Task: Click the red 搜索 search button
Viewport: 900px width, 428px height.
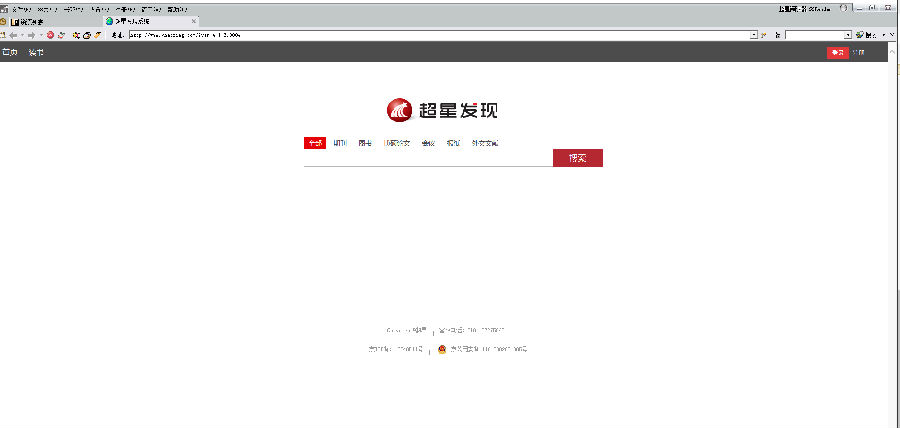Action: pos(577,158)
